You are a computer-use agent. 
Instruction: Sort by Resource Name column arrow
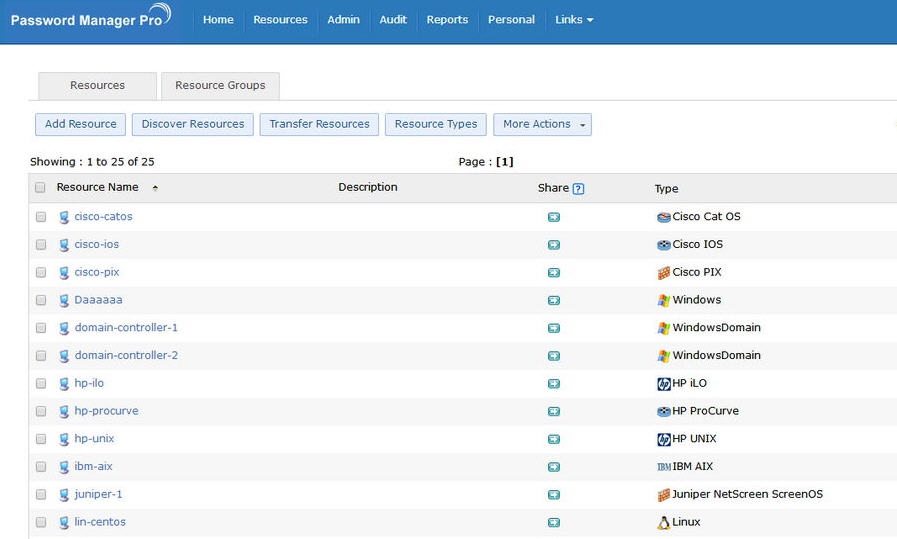155,188
